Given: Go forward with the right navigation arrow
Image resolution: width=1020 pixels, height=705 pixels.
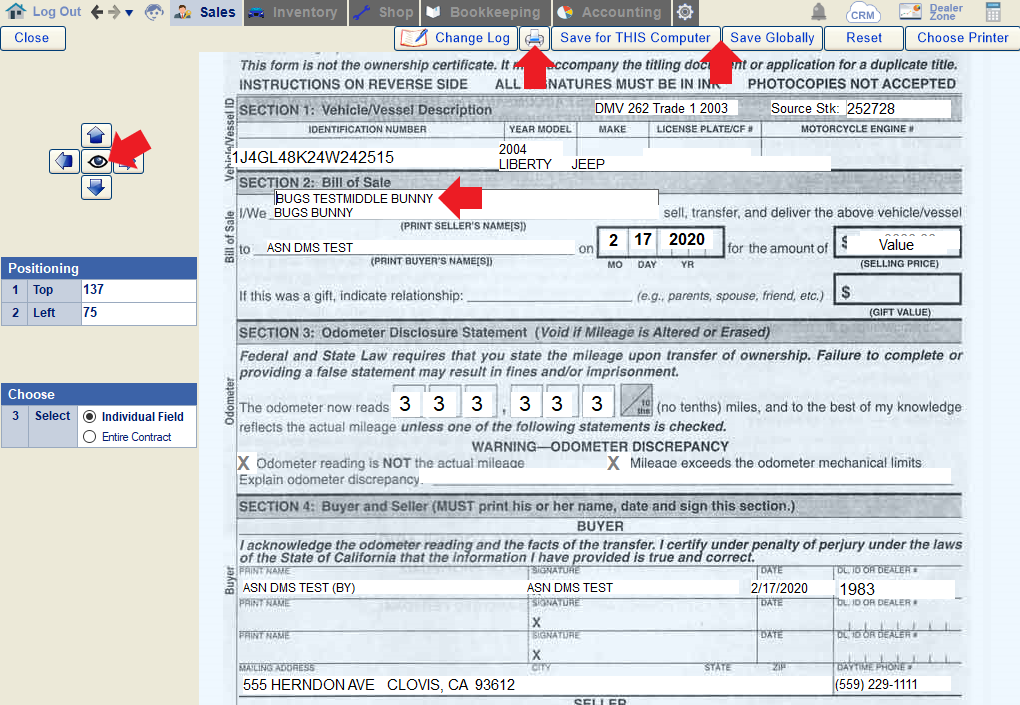Looking at the screenshot, I should coord(114,12).
